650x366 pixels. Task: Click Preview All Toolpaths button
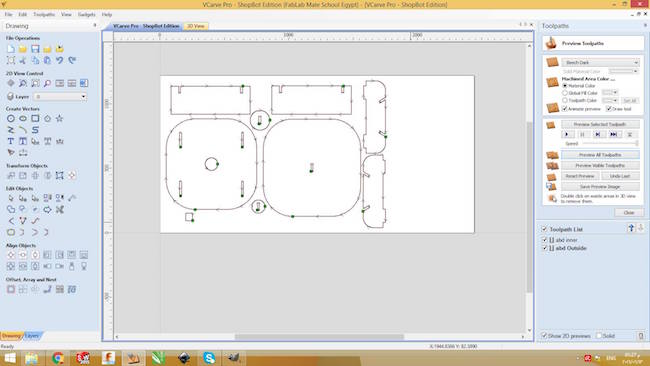coord(600,155)
